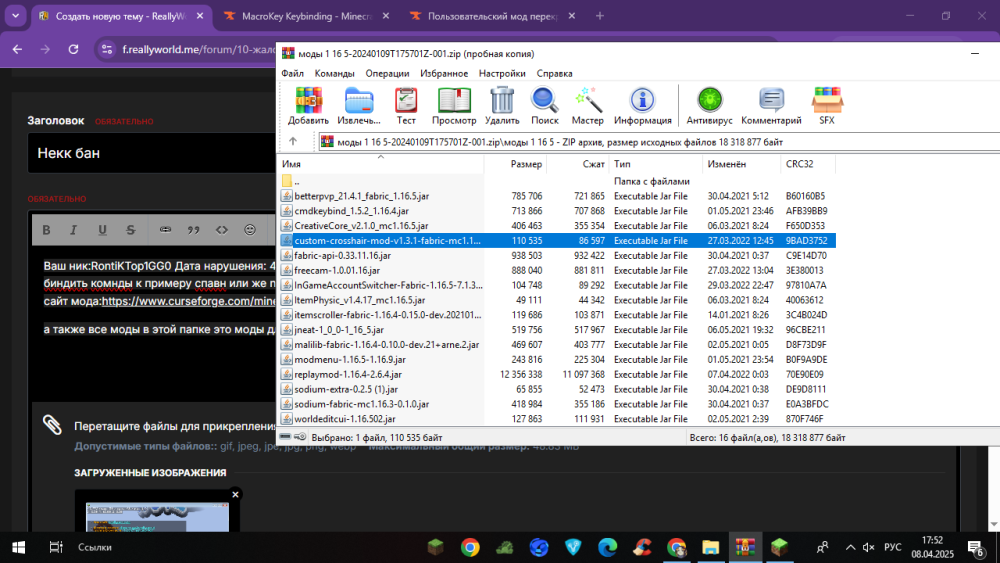Select jneat-1_0_0-1_16_5.jar

click(339, 330)
